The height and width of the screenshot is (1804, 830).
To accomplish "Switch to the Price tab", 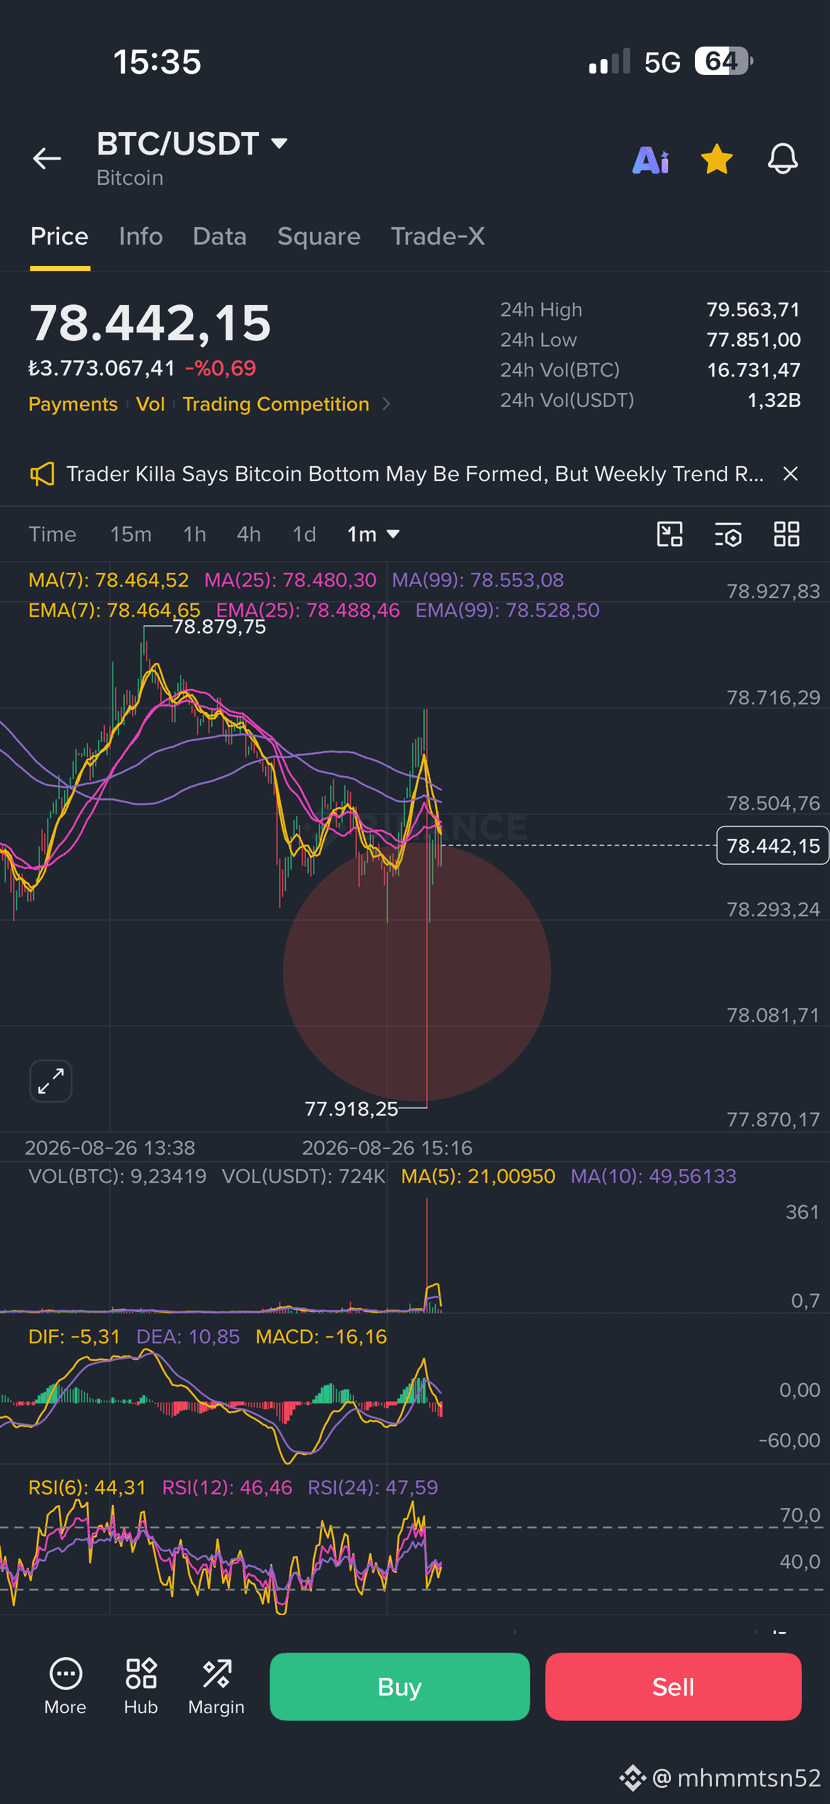I will 59,236.
